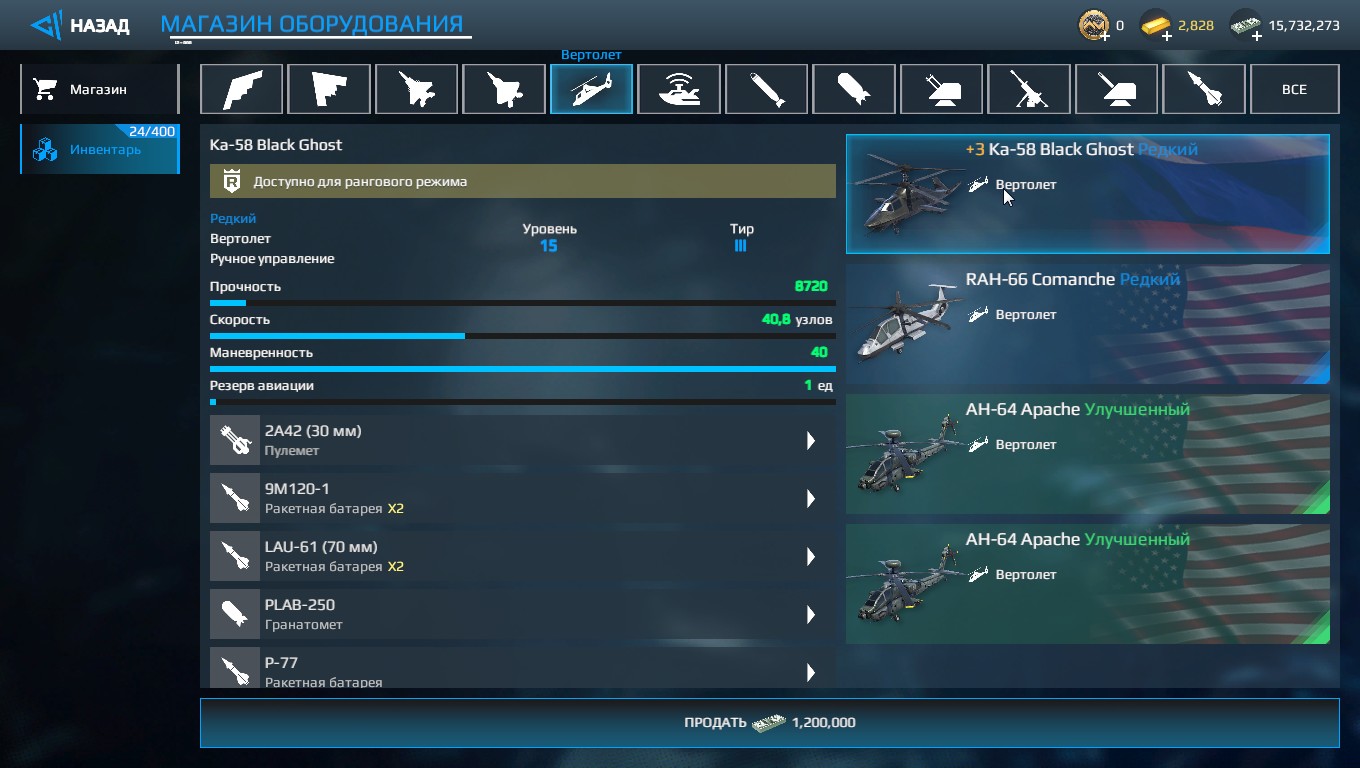Choose the machine gun turret category icon
The width and height of the screenshot is (1360, 768).
click(x=1029, y=89)
